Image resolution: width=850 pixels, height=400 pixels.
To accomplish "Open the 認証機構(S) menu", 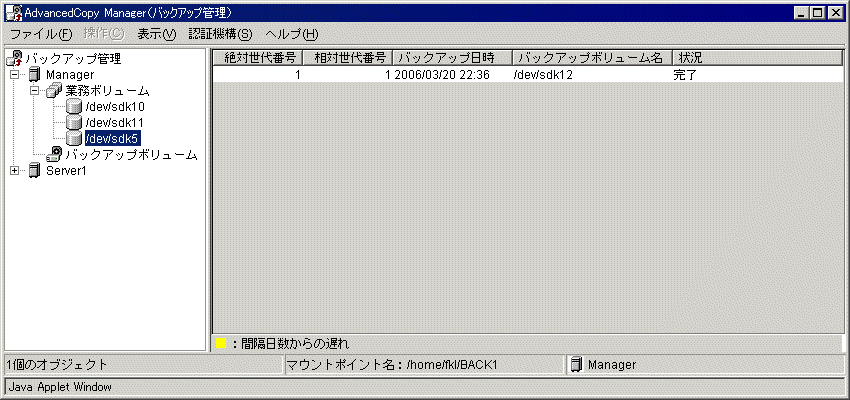I will (x=221, y=34).
